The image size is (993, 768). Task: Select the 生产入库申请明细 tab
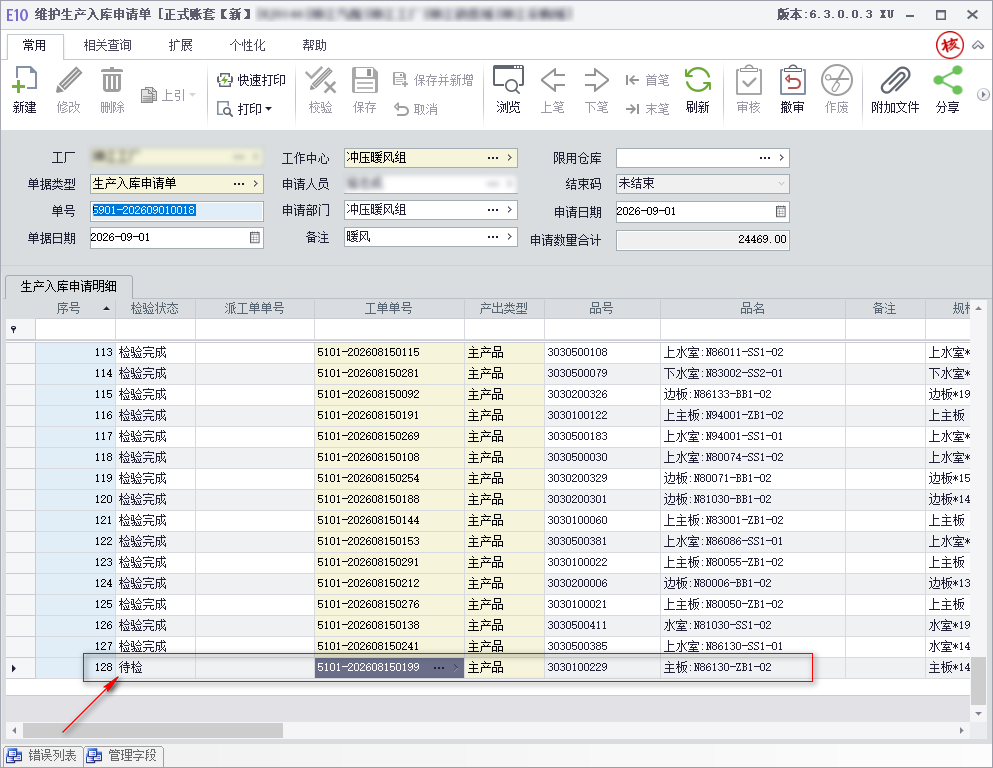tap(69, 286)
